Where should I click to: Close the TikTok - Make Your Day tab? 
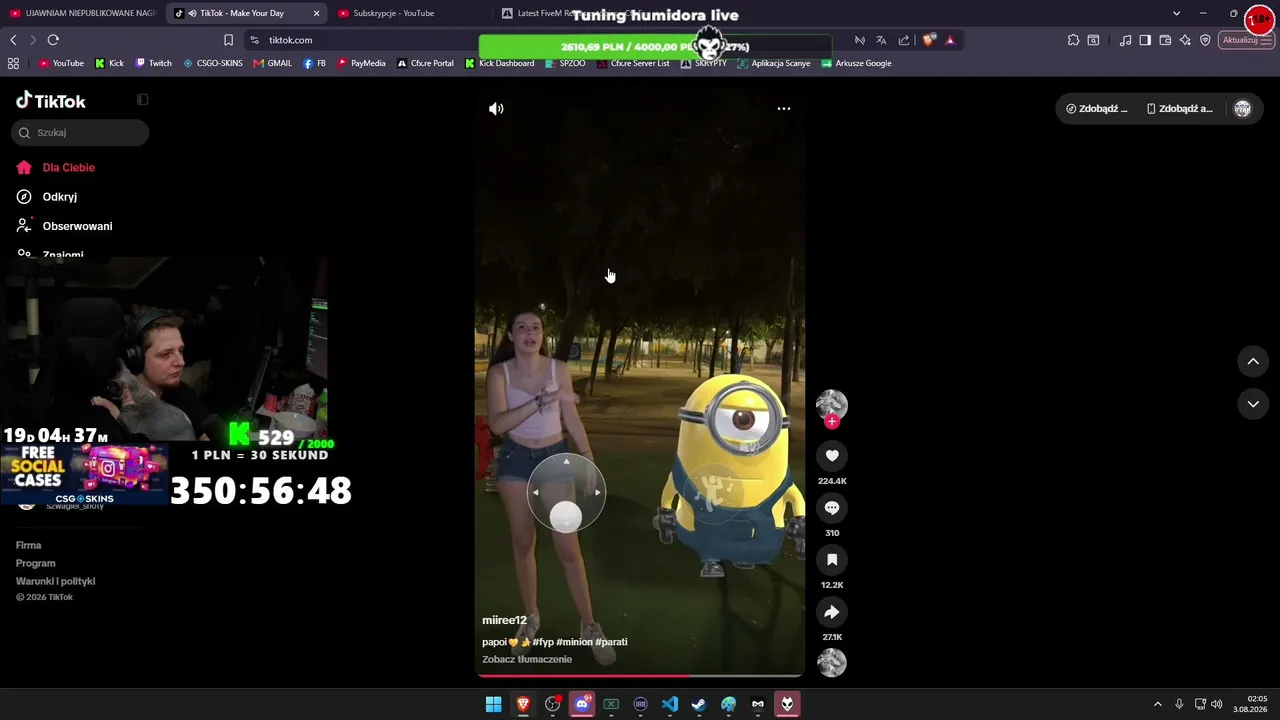point(317,13)
